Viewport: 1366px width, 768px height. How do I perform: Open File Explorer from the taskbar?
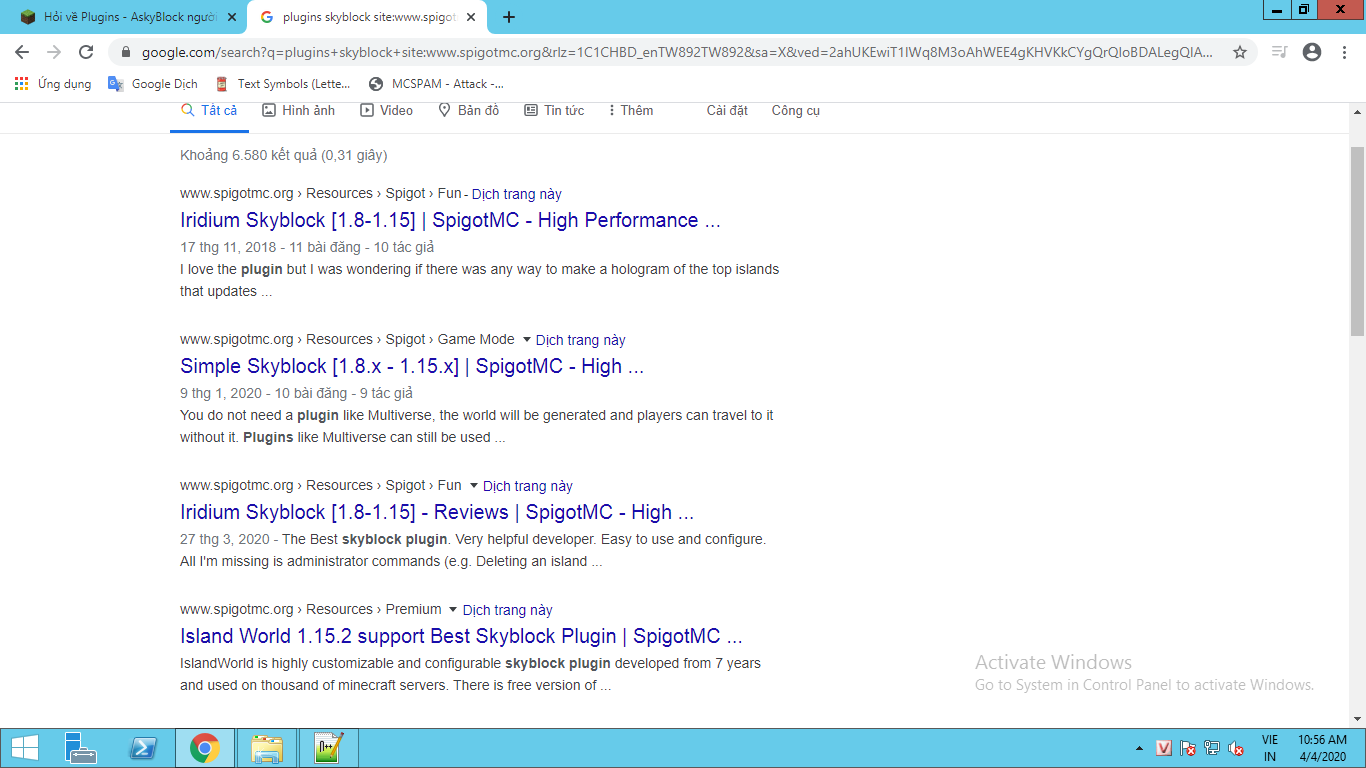267,748
